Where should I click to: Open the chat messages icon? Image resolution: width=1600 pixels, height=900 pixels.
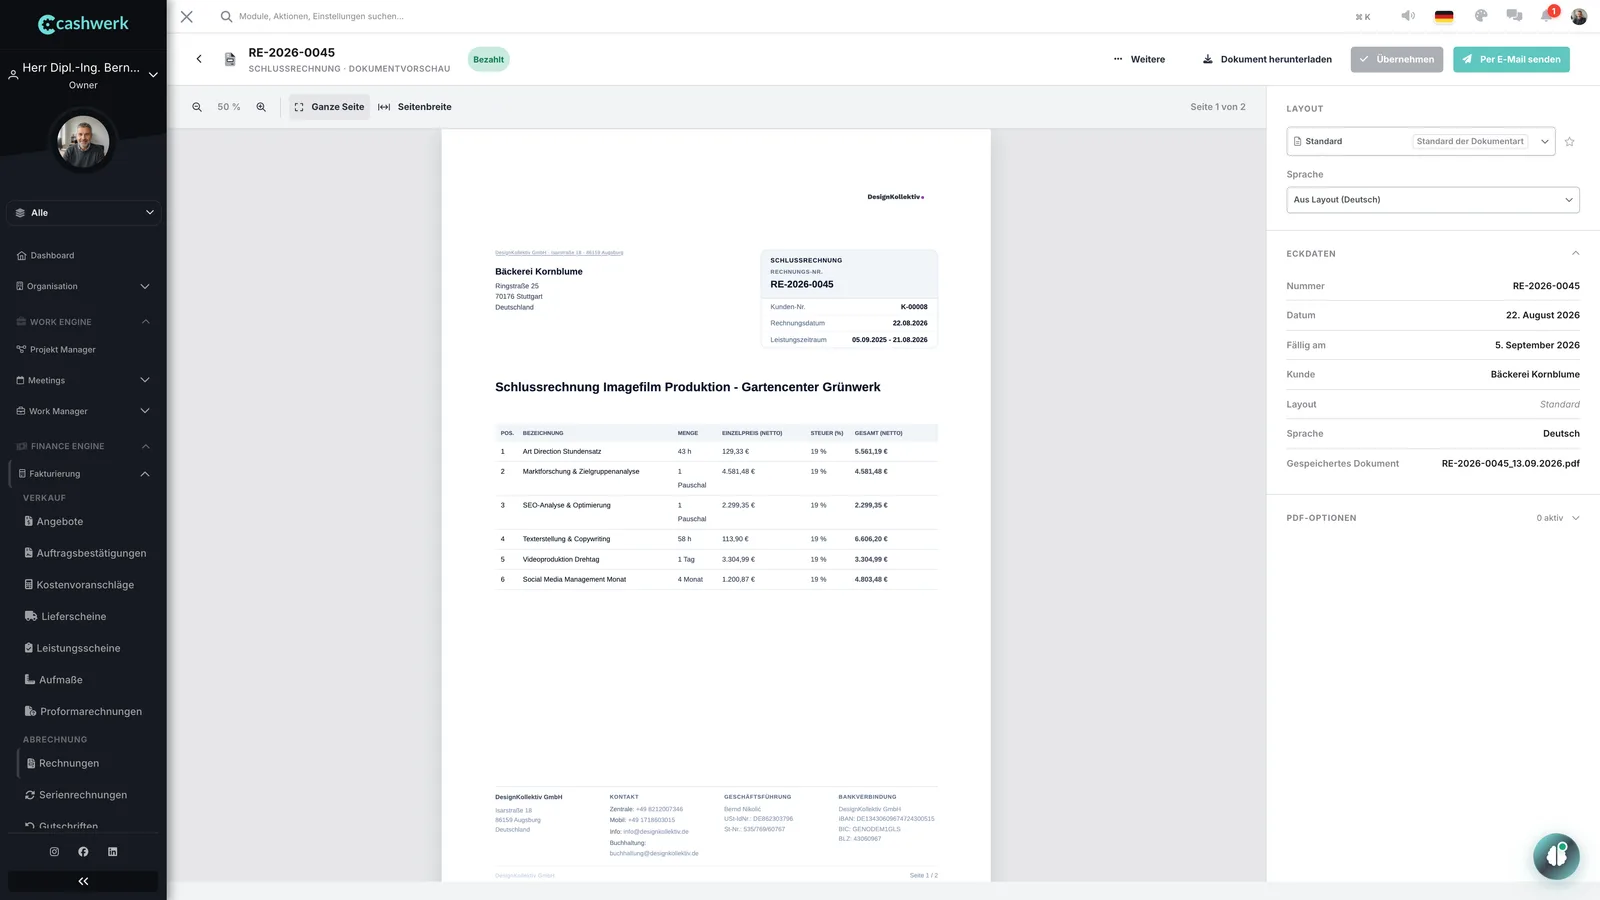(1514, 16)
